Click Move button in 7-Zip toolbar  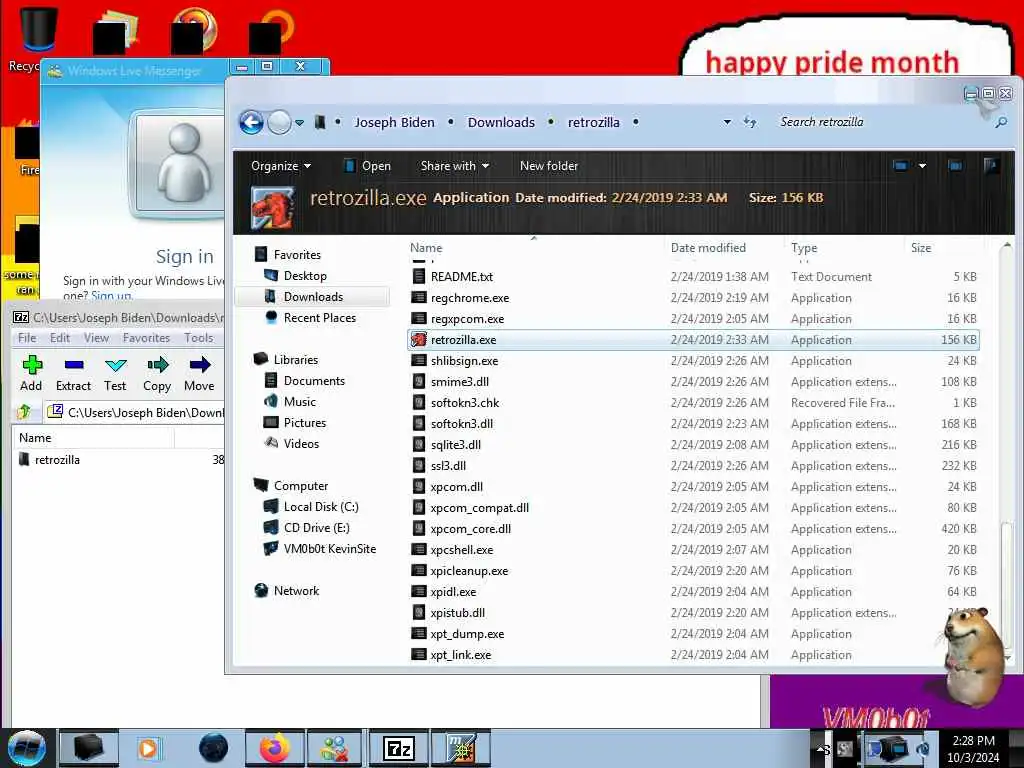(x=199, y=374)
